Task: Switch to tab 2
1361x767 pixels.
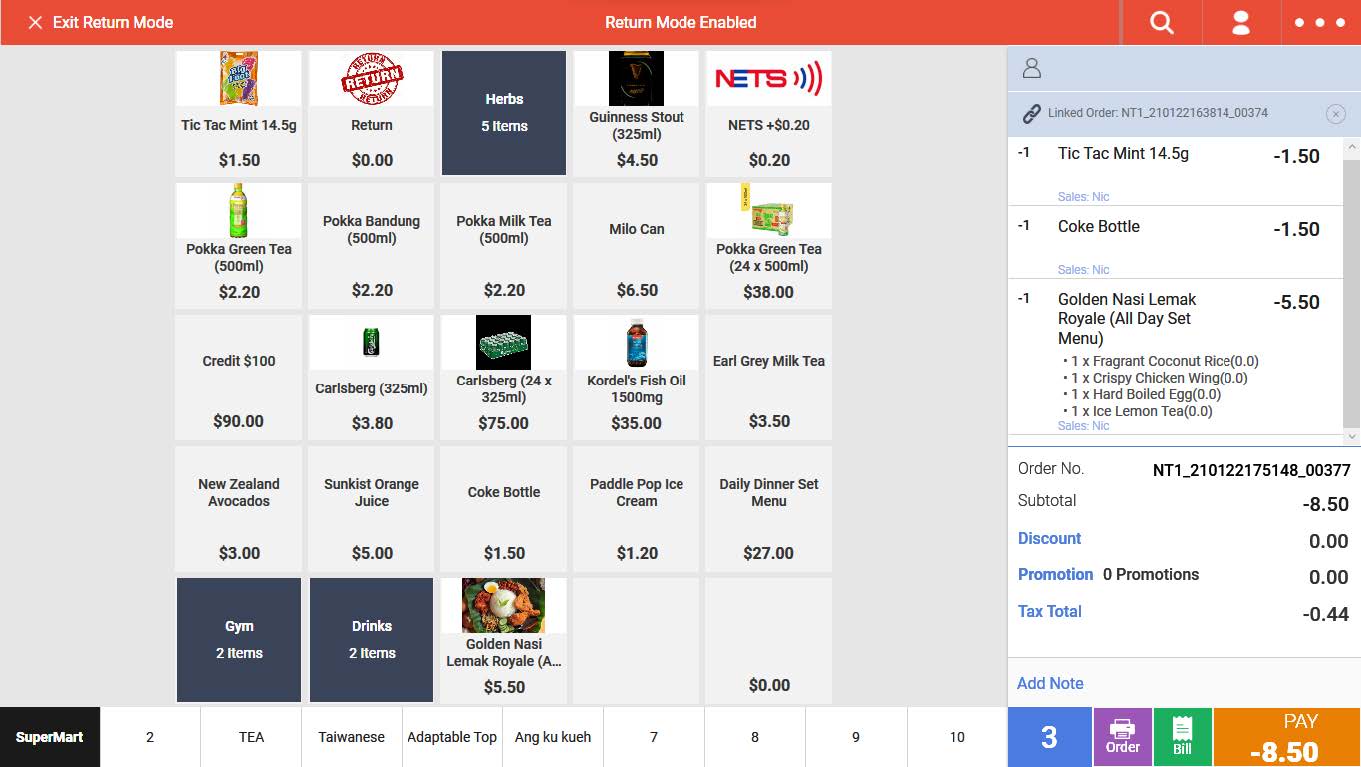Action: click(x=150, y=737)
